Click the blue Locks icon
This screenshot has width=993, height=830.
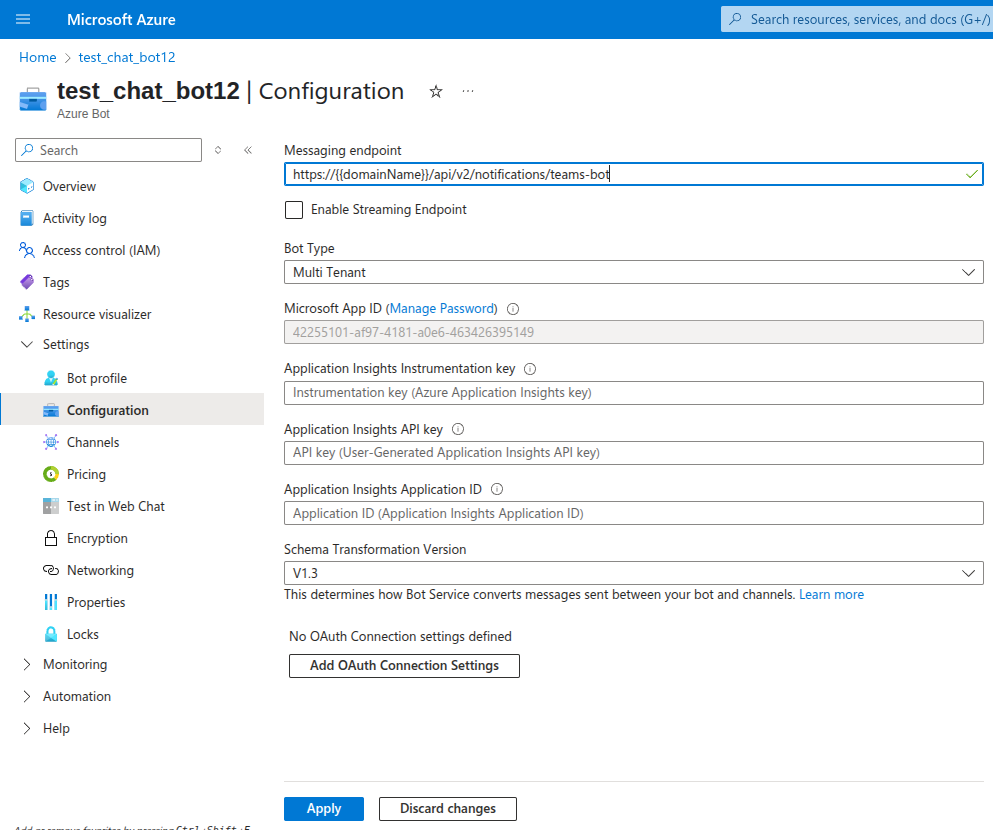click(x=51, y=634)
